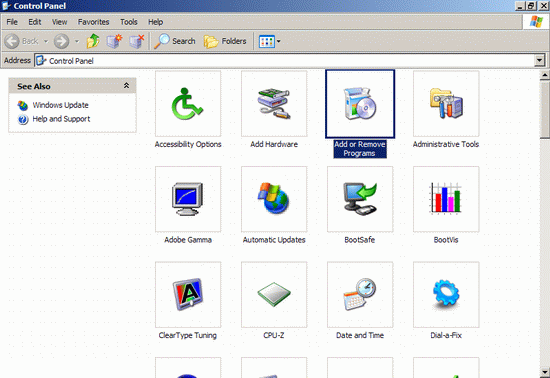Collapse the See Also panel
This screenshot has height=378, width=550.
click(126, 86)
